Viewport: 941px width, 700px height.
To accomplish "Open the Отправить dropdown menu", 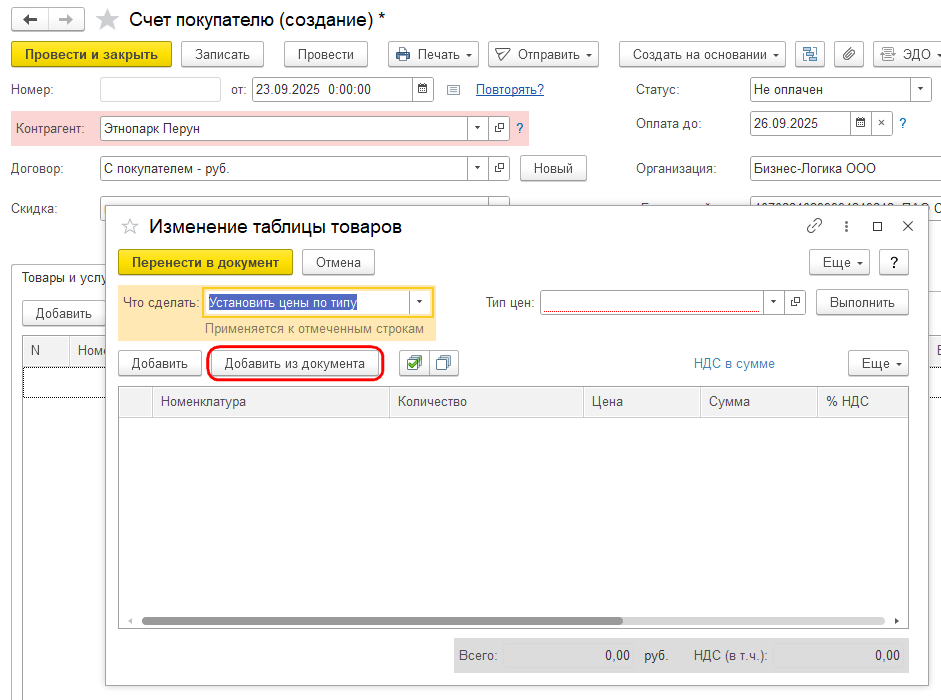I will pos(543,55).
